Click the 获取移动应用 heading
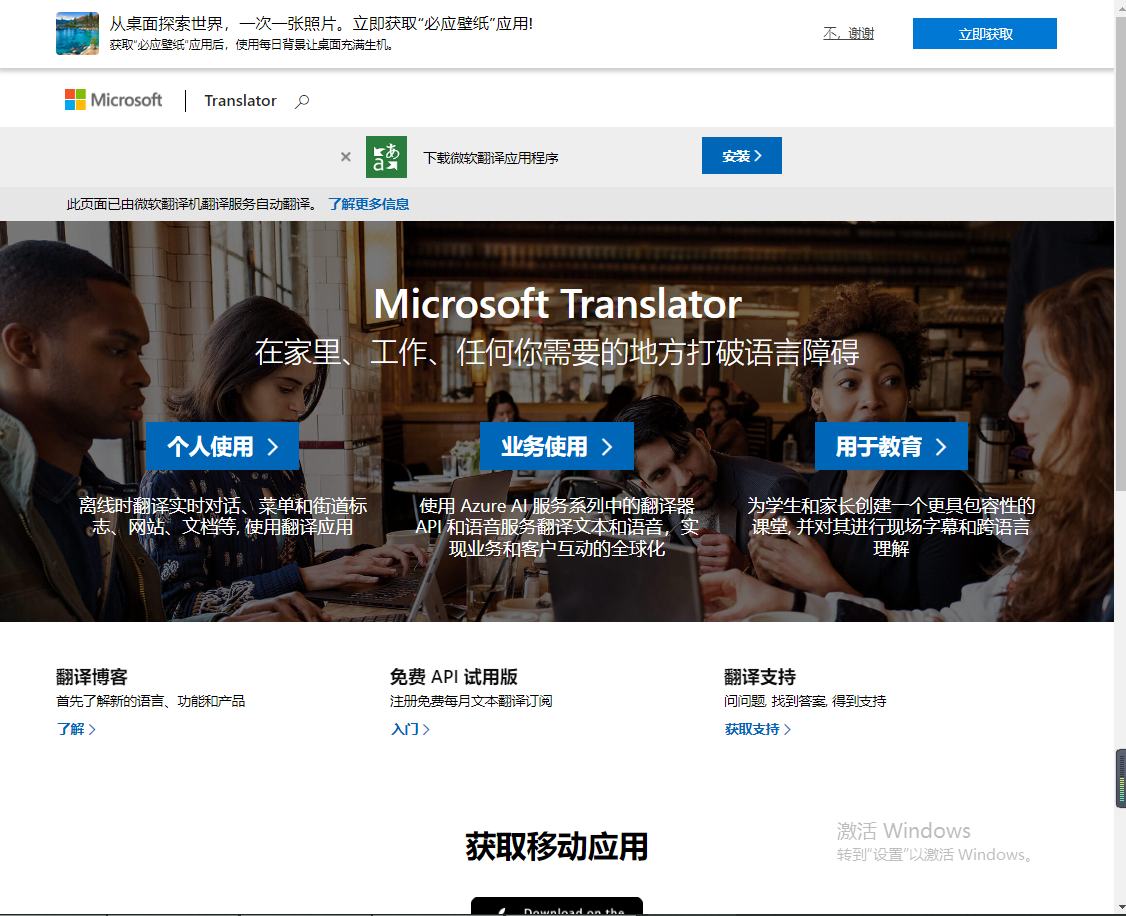1126x916 pixels. 557,847
